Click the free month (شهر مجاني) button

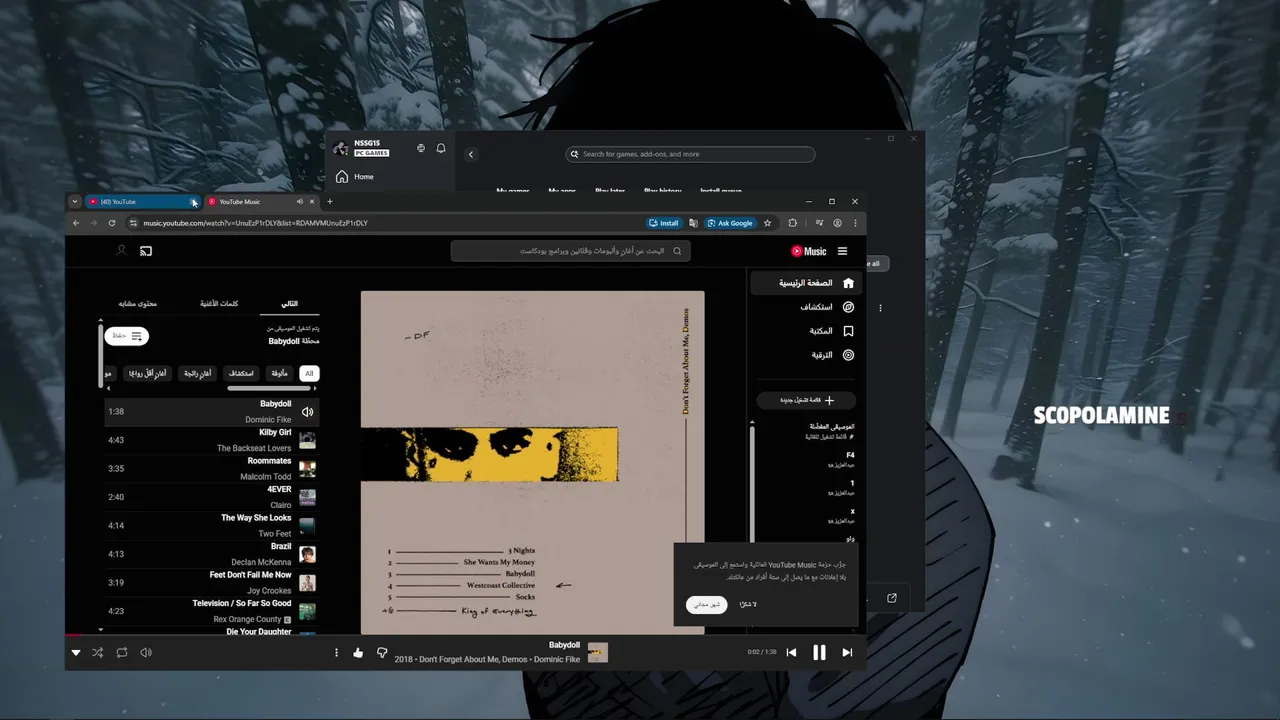[707, 605]
